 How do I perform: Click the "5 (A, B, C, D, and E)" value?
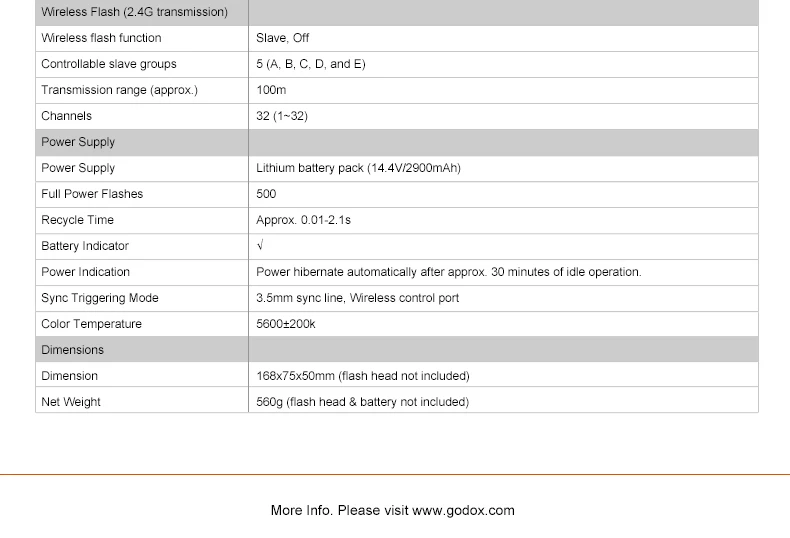click(x=311, y=64)
